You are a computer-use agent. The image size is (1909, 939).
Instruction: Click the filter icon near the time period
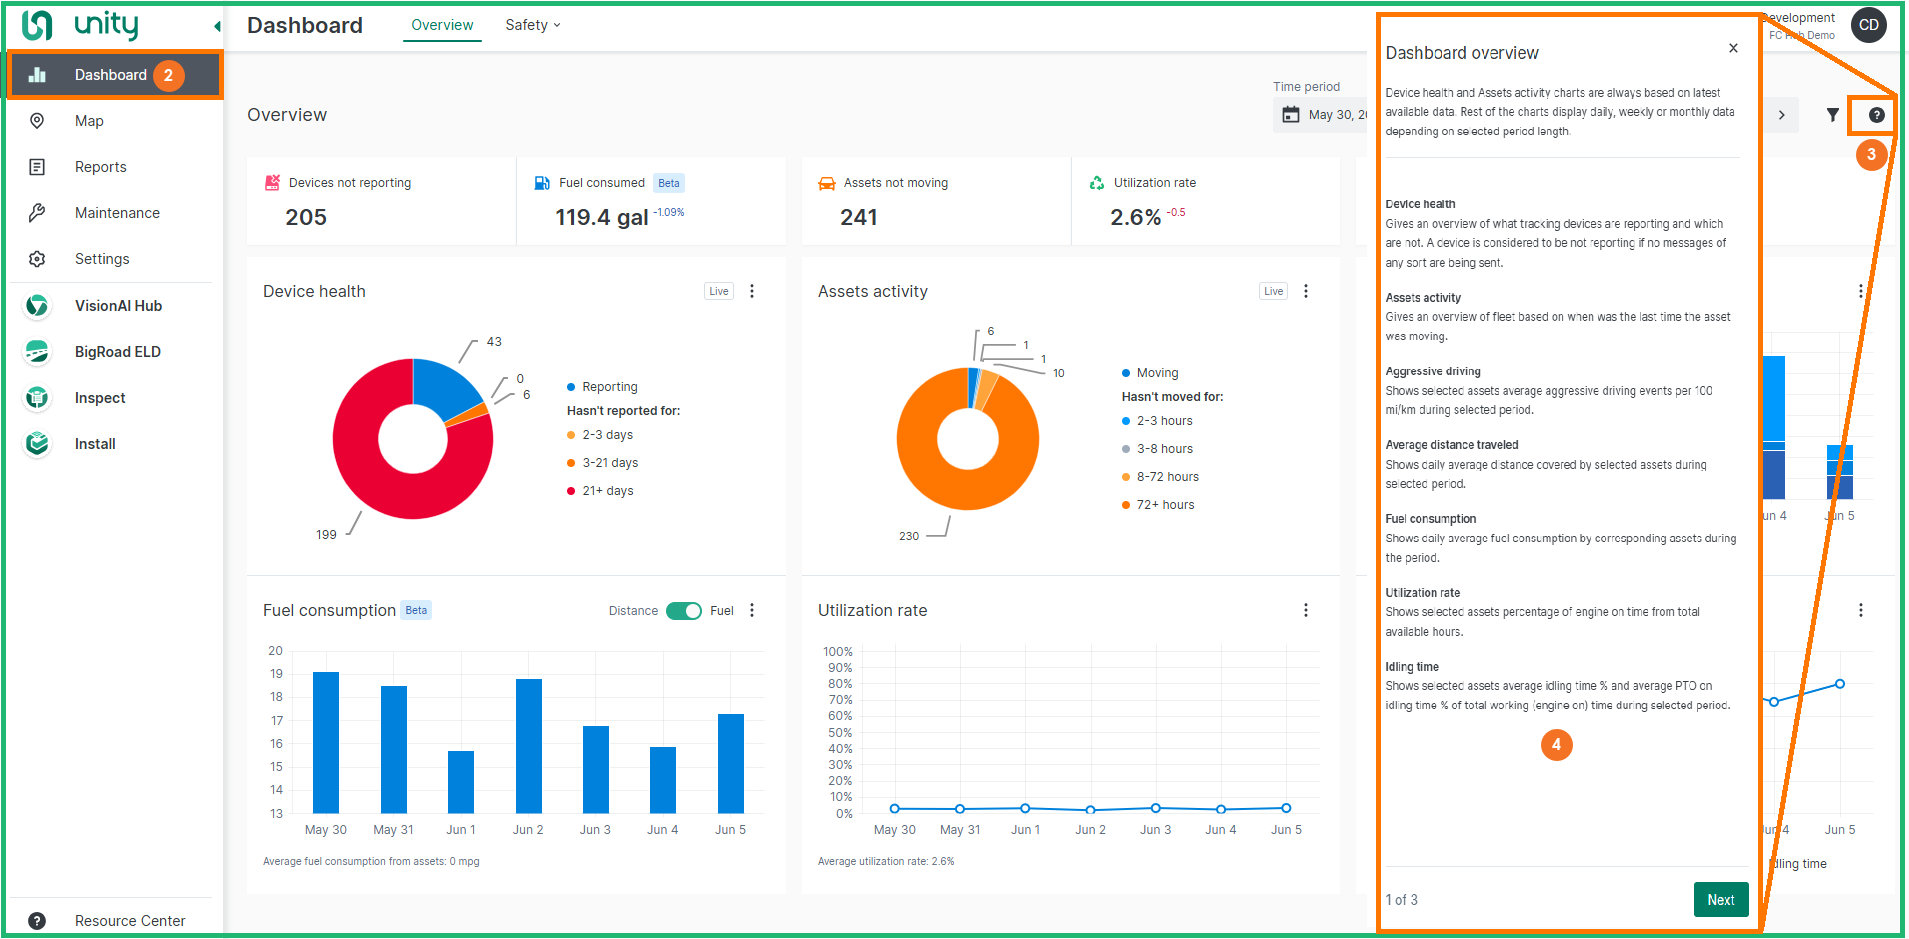pyautogui.click(x=1832, y=114)
